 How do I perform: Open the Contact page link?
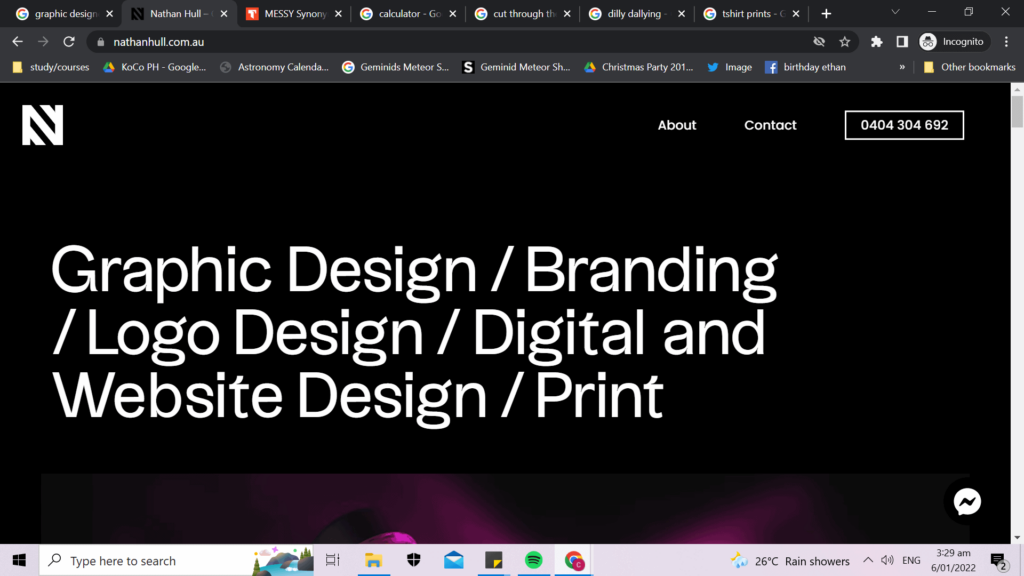point(770,125)
